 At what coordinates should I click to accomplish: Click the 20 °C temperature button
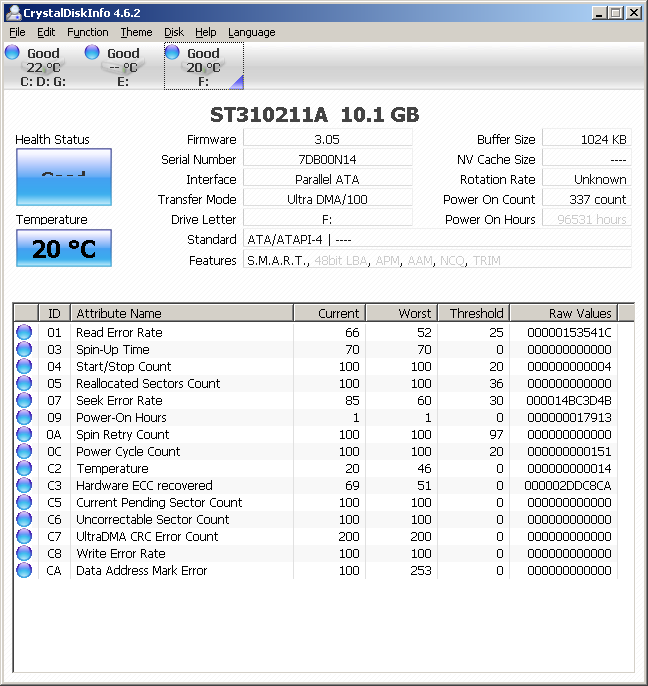(x=64, y=248)
